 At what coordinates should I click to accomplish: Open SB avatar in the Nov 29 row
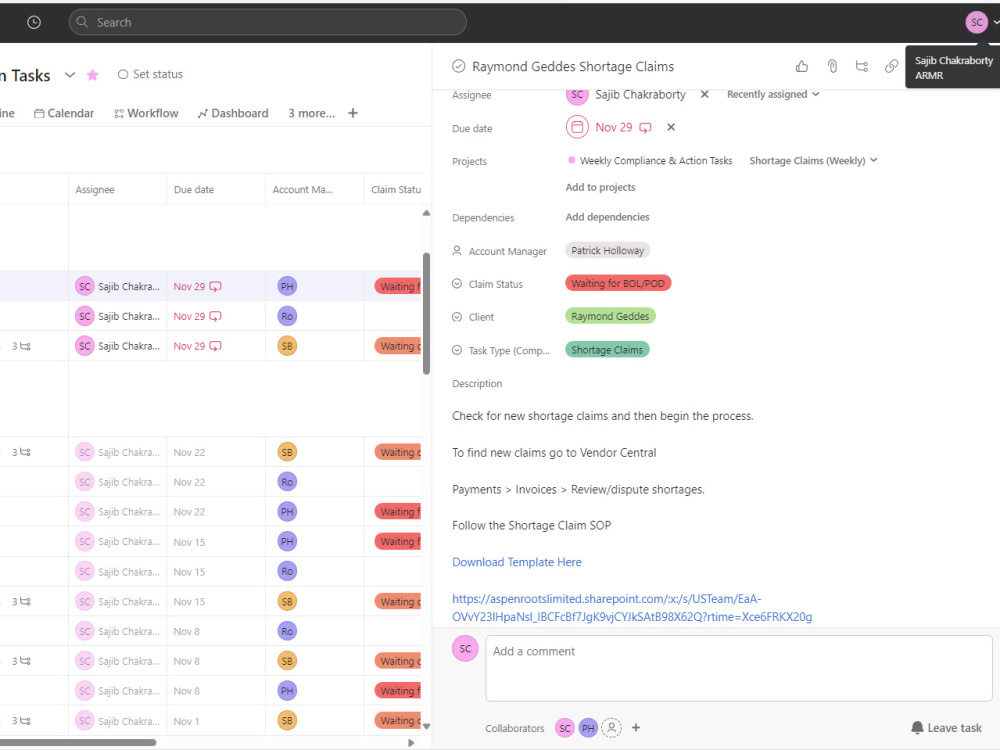pos(287,346)
